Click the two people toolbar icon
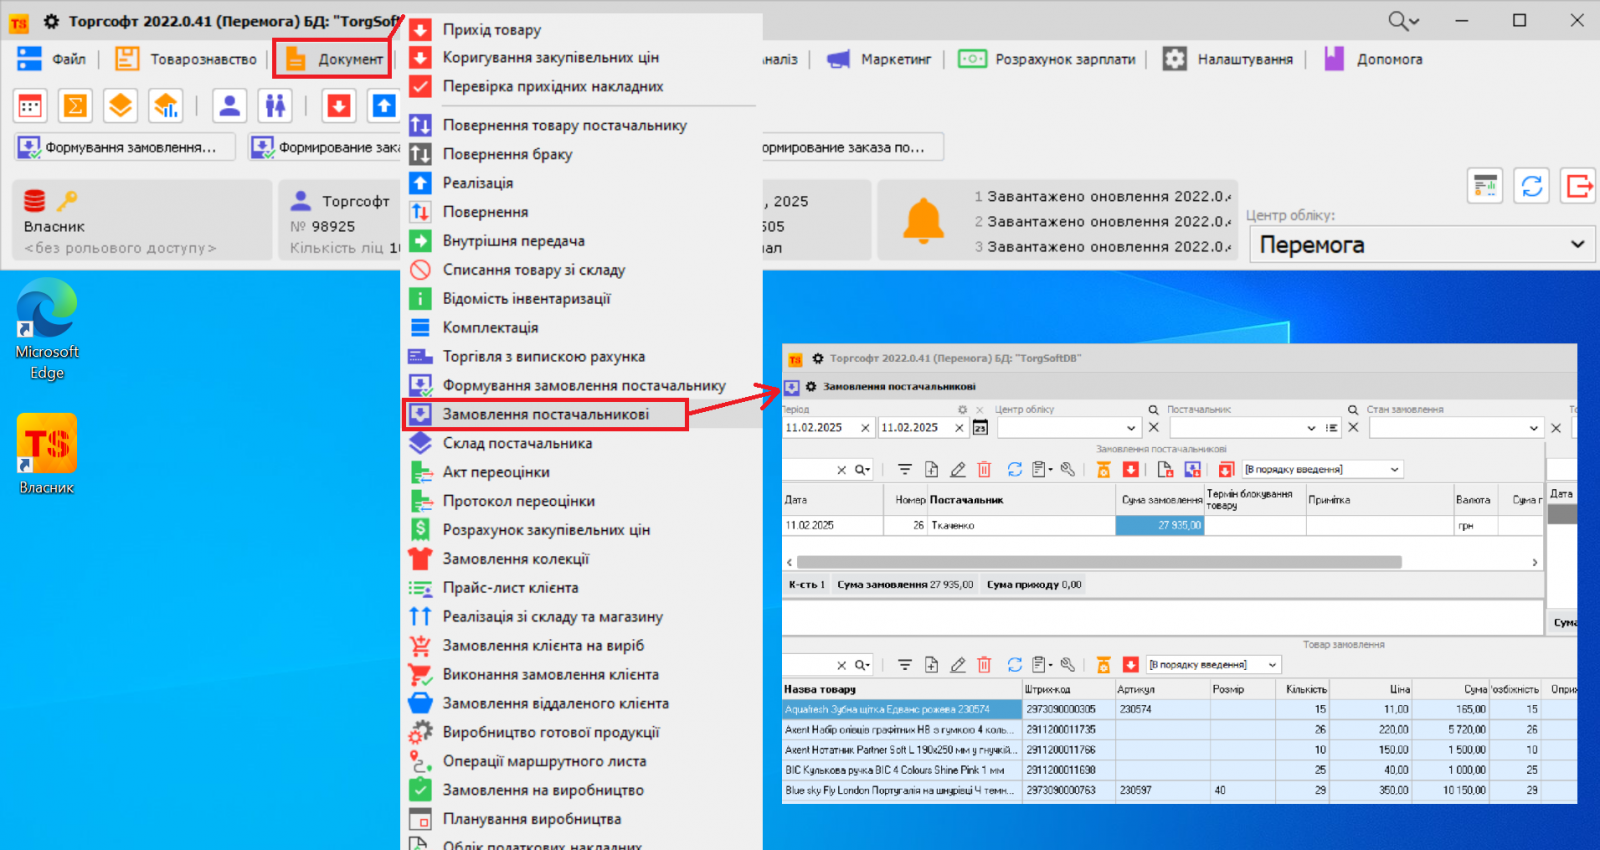1600x850 pixels. coord(274,105)
